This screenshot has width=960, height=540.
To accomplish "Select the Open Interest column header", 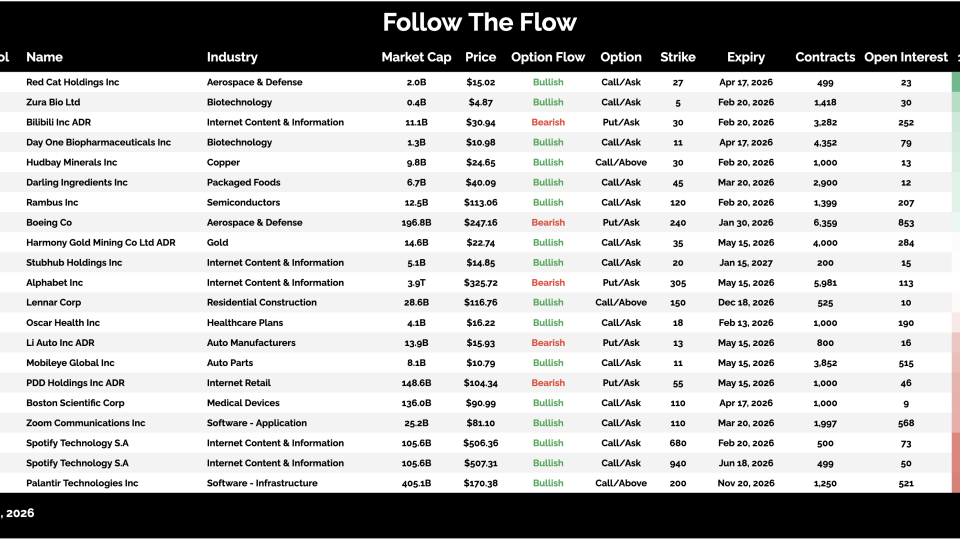I will coord(906,57).
